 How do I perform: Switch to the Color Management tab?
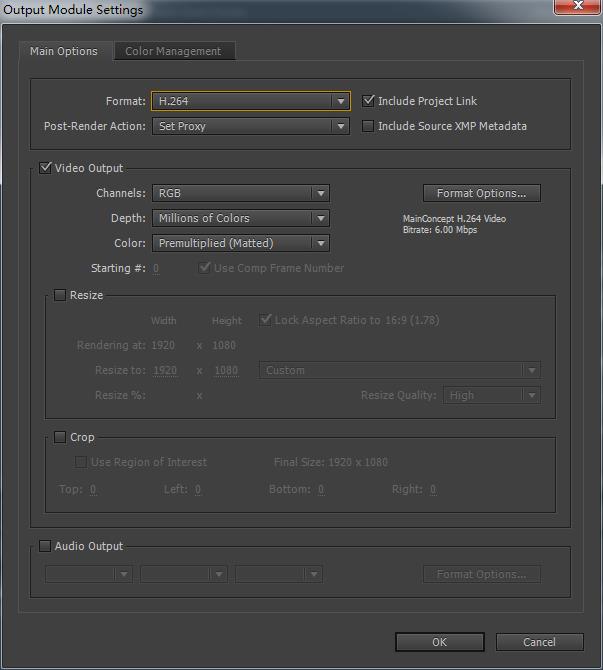173,51
